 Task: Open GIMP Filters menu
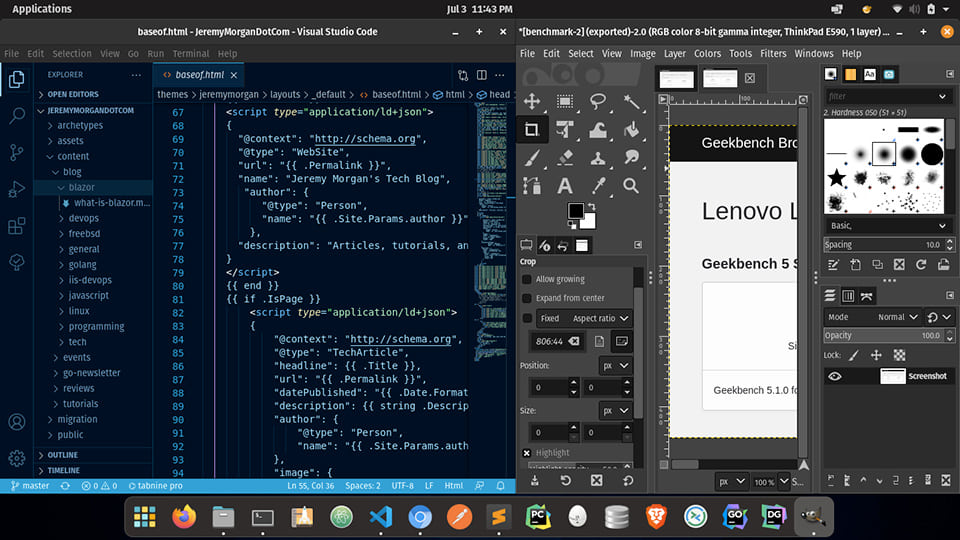point(773,54)
